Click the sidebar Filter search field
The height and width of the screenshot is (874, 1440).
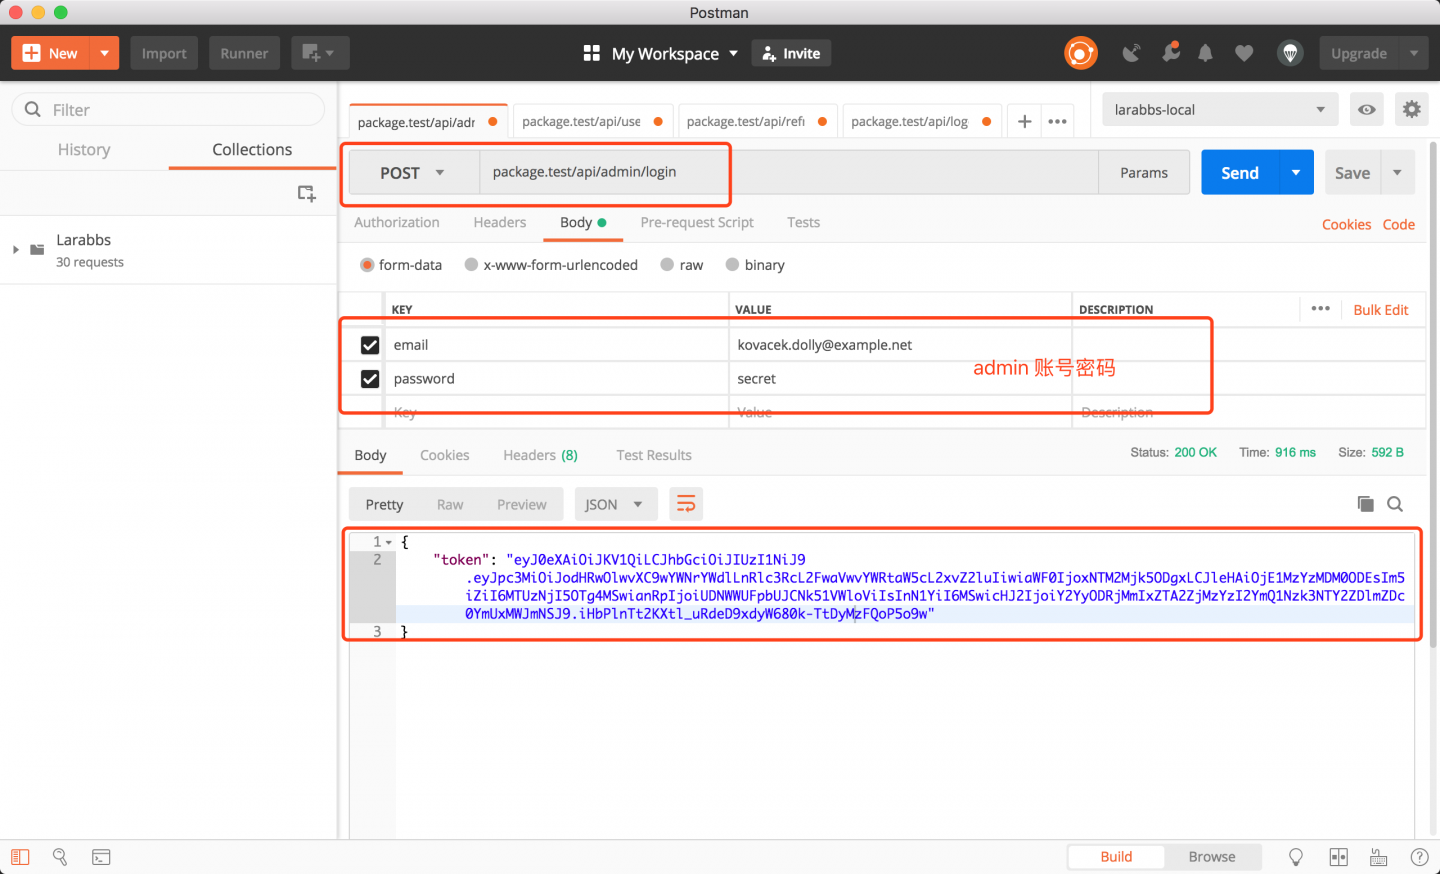pos(168,110)
